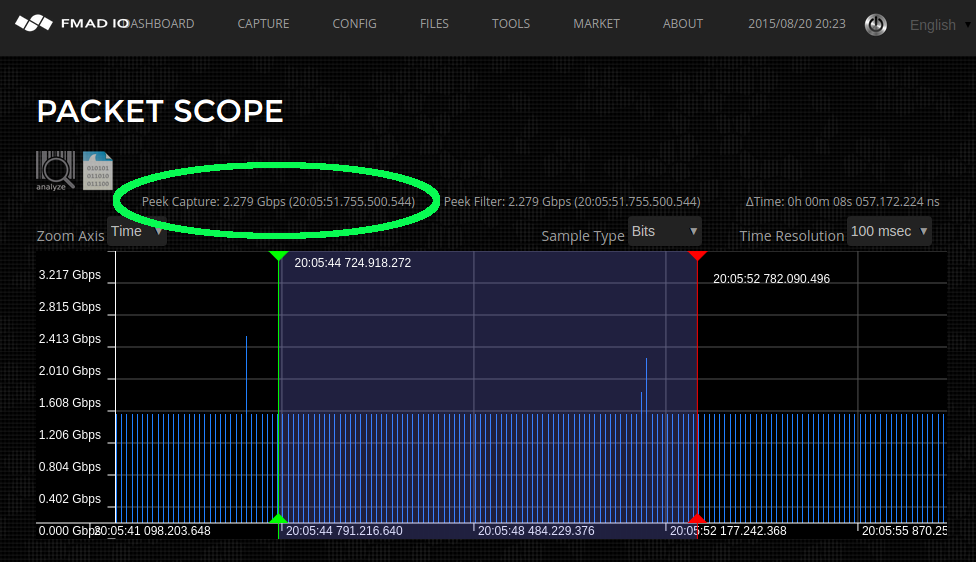The image size is (976, 562).
Task: Open the Capture menu
Action: pos(263,24)
